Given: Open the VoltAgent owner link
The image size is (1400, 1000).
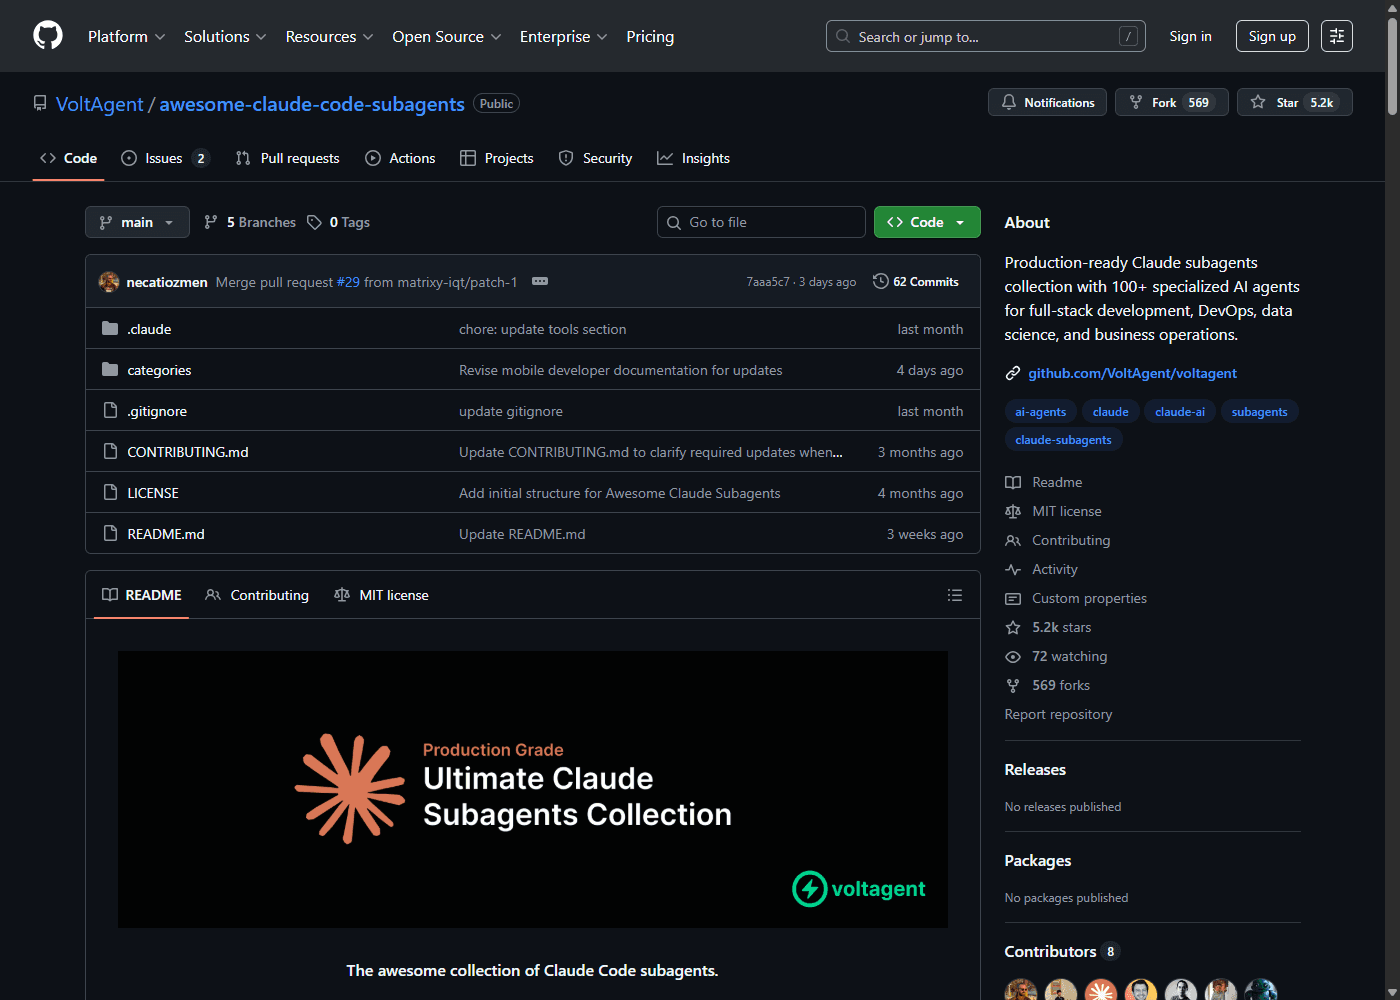Looking at the screenshot, I should [x=100, y=104].
